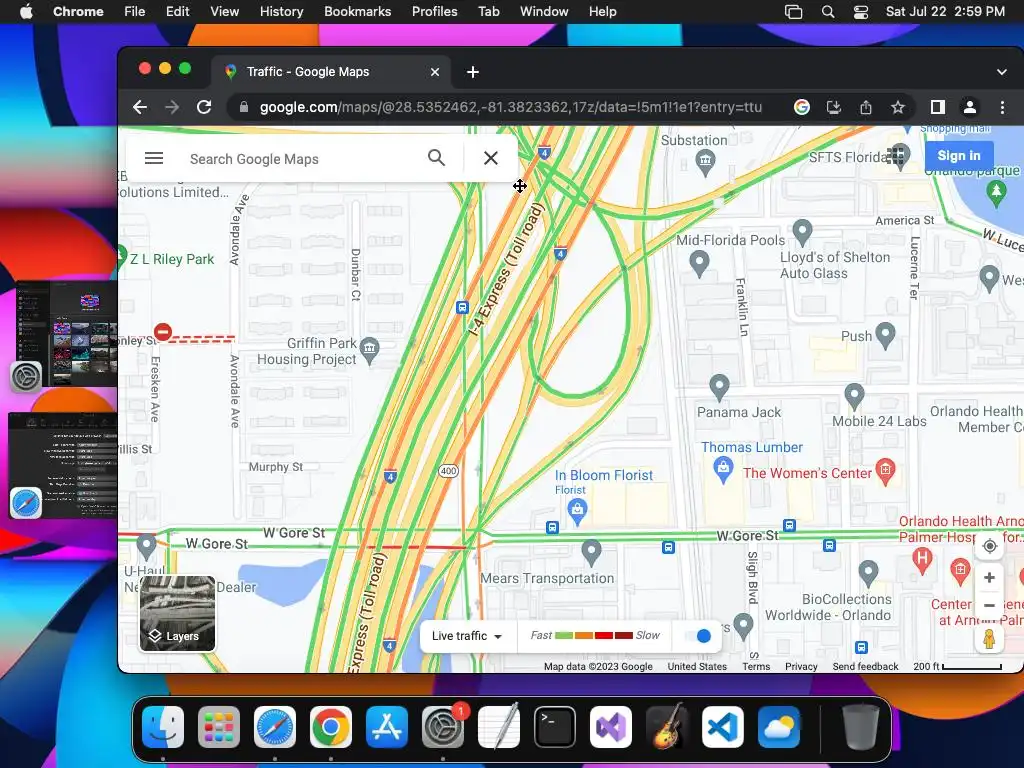
Task: Open the Window menu
Action: coord(544,11)
